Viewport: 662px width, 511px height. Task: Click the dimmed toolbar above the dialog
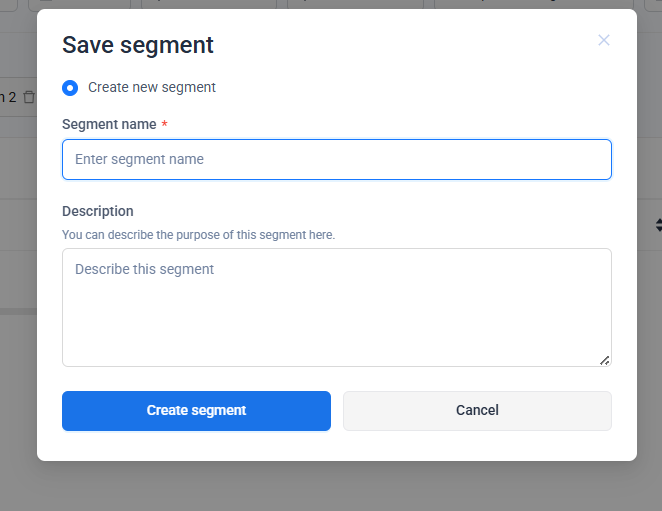[330, 4]
